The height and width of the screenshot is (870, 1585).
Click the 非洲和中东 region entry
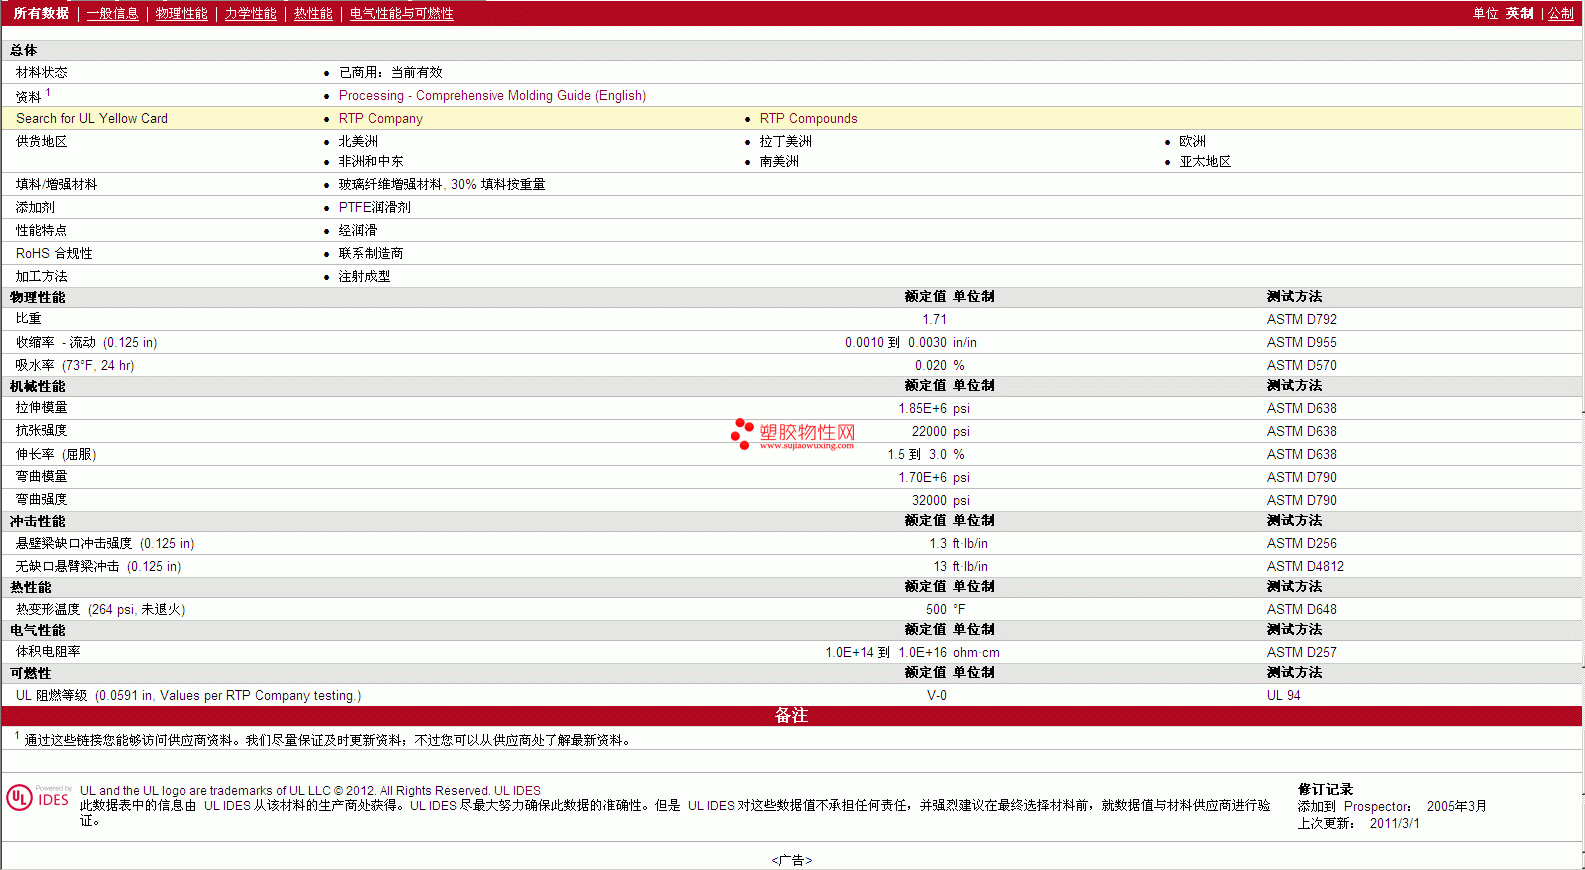pyautogui.click(x=371, y=161)
